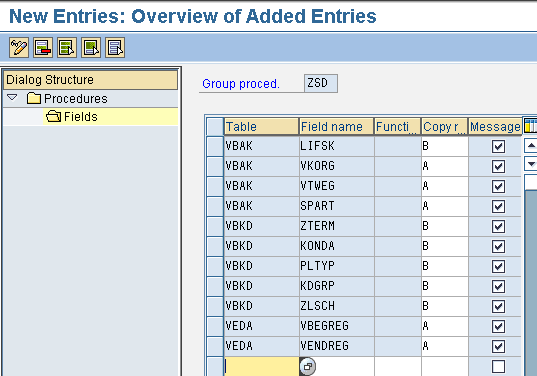
Task: Select row selector for VBAK VKORG row
Action: 215,166
